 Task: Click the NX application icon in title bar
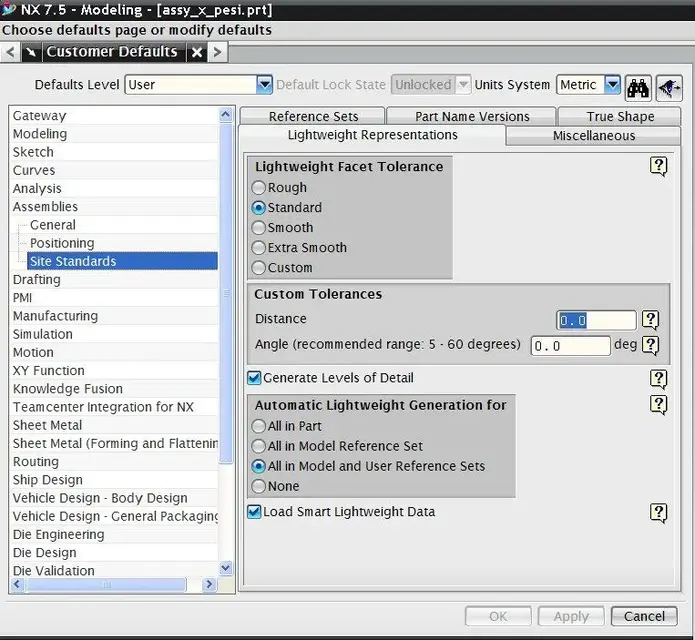tap(8, 9)
